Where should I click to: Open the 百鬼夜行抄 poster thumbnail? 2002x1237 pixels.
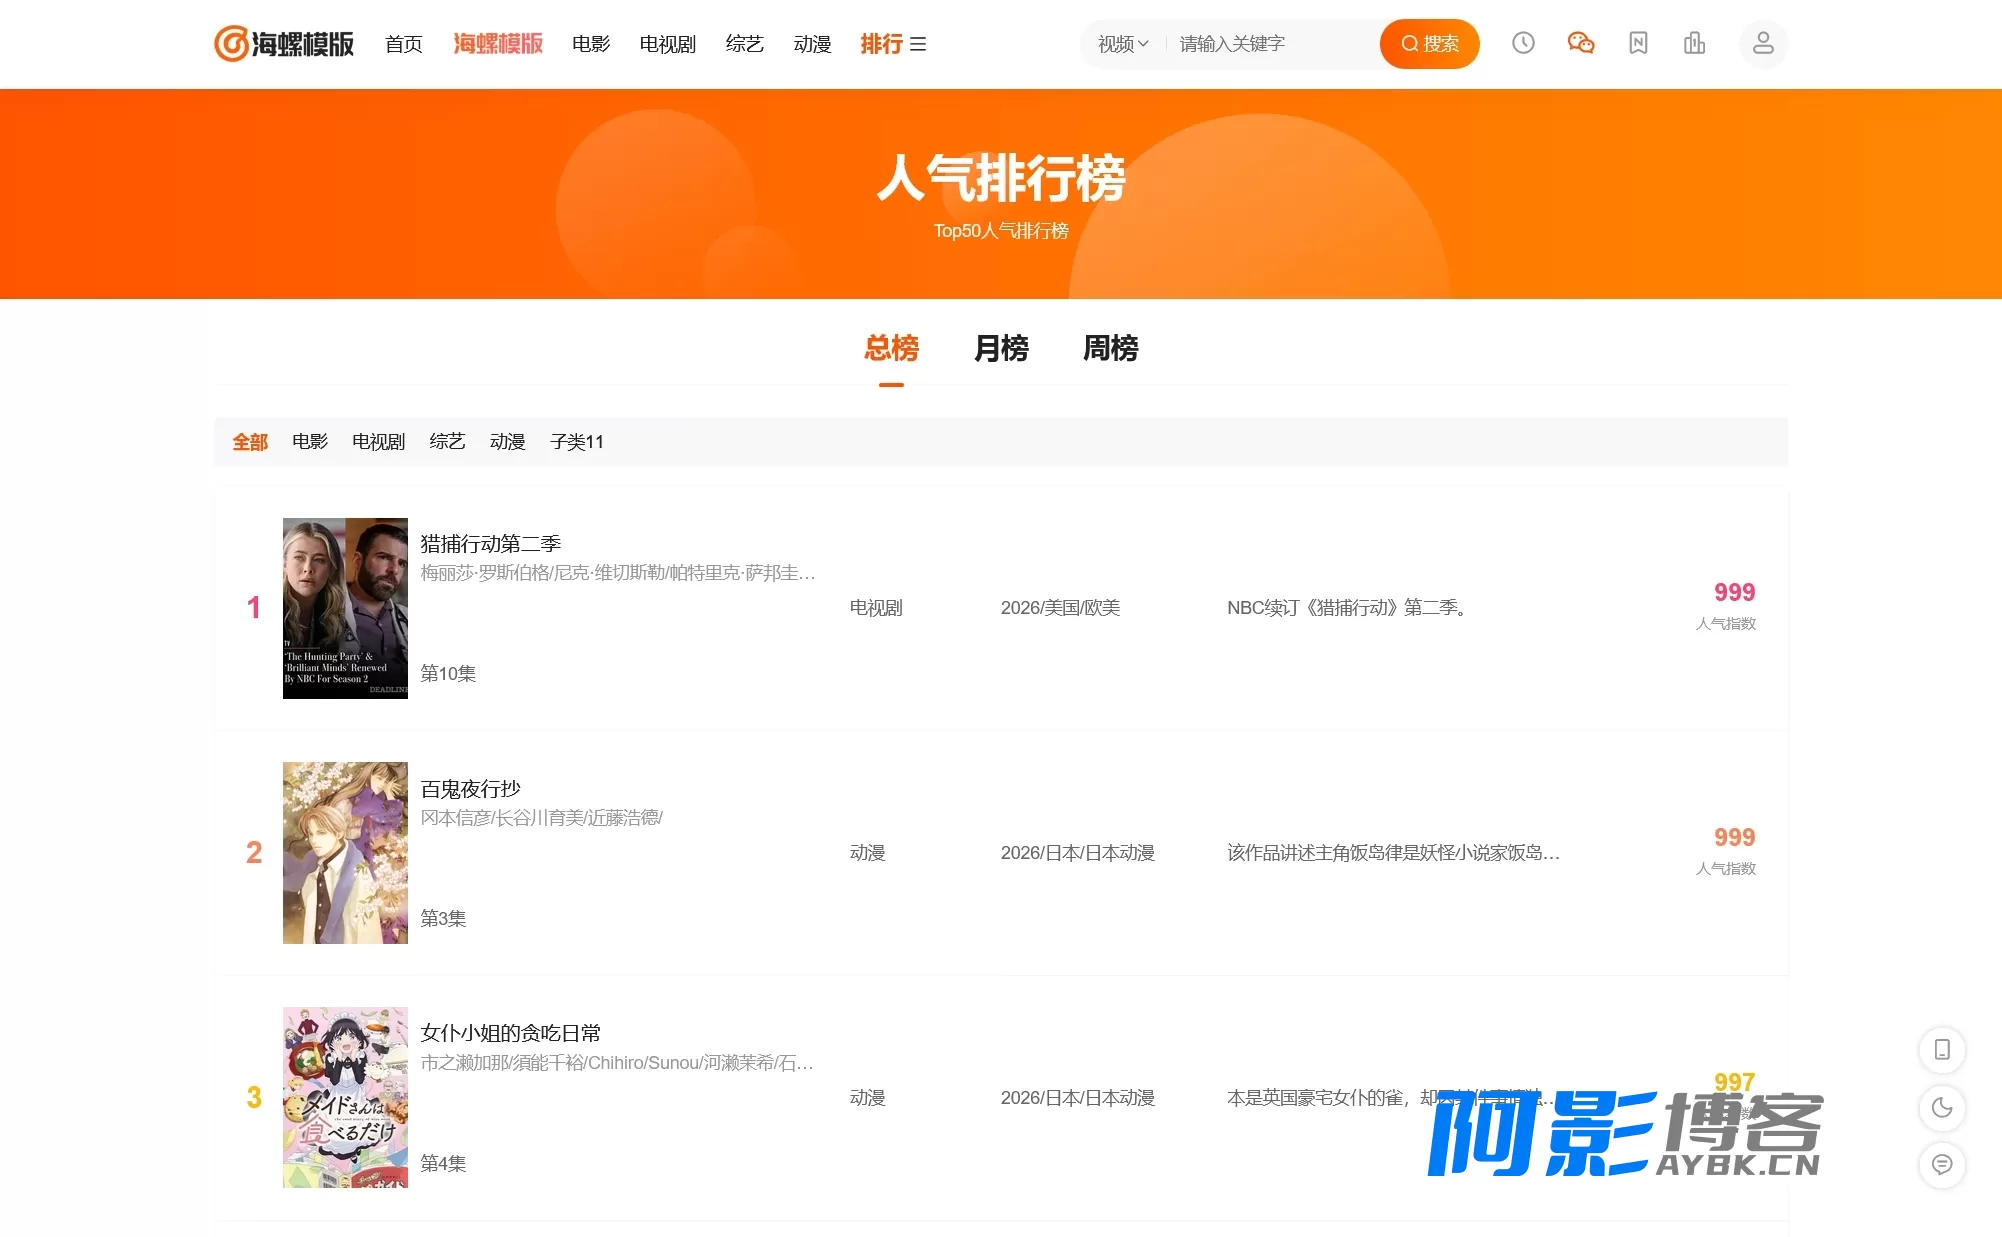coord(345,853)
